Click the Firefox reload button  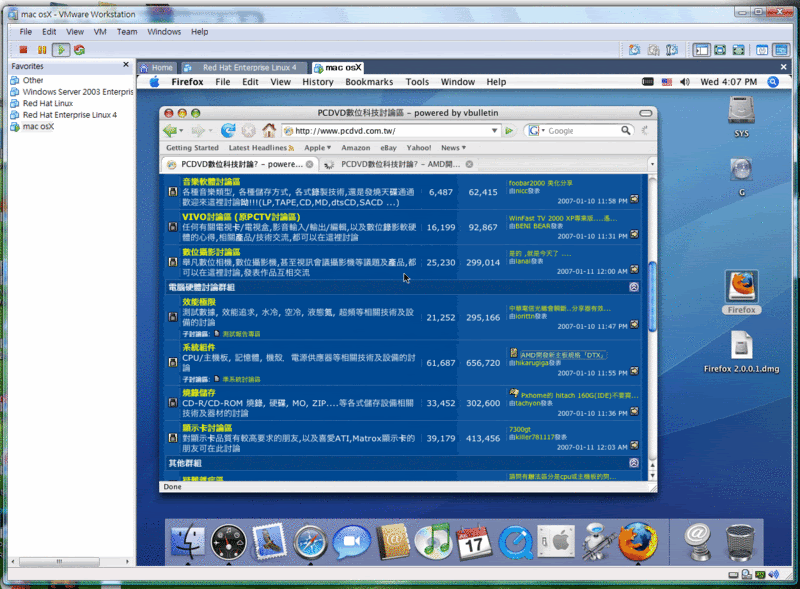point(228,131)
